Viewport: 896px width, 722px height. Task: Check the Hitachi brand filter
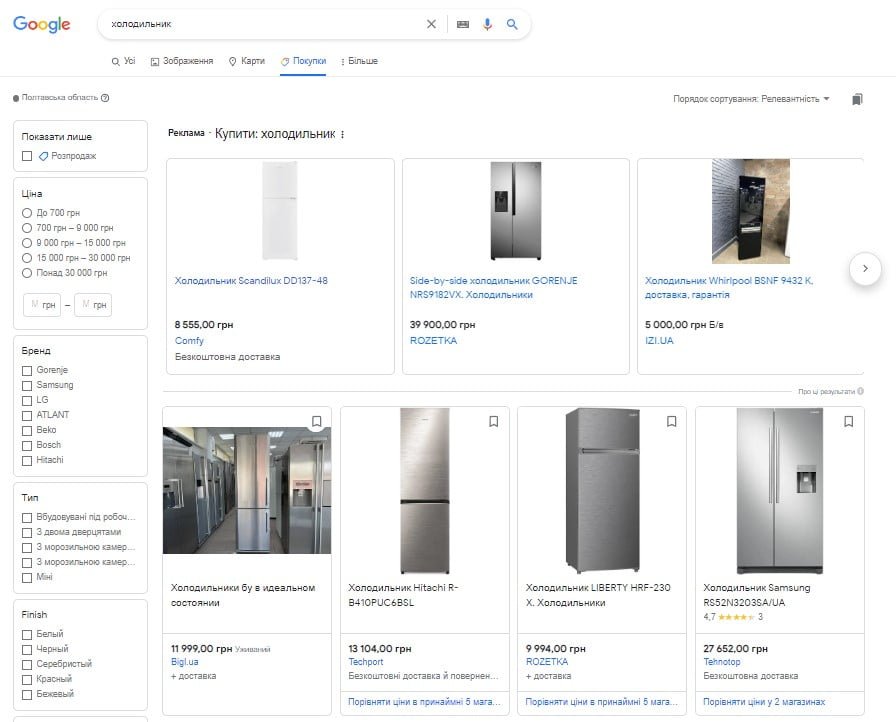click(x=27, y=460)
